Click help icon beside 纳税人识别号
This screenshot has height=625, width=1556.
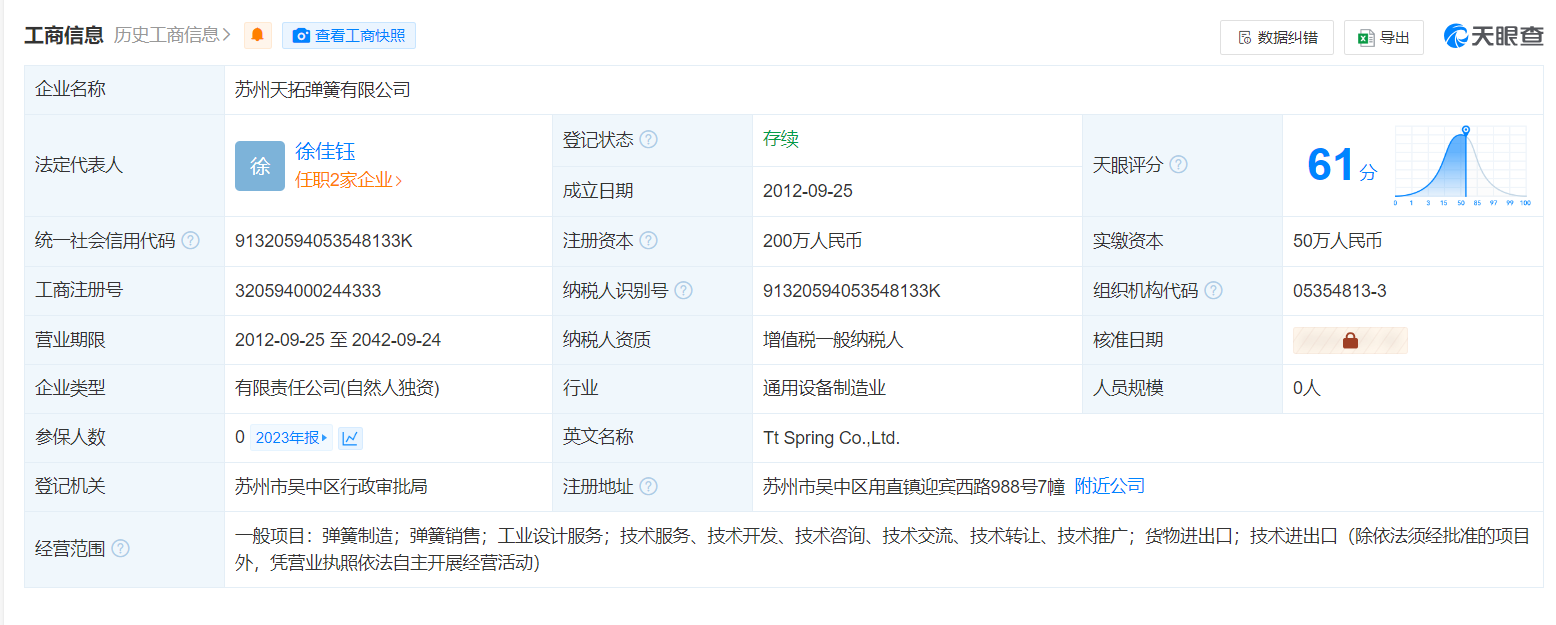tap(683, 291)
